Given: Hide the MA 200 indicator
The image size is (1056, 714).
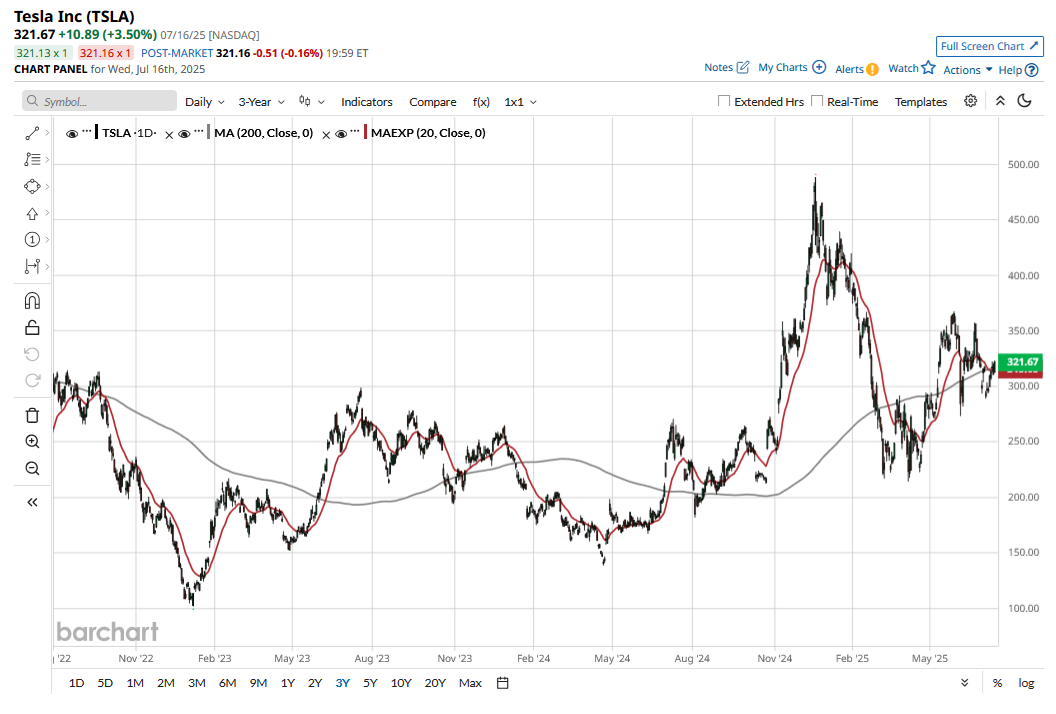Looking at the screenshot, I should [x=184, y=134].
